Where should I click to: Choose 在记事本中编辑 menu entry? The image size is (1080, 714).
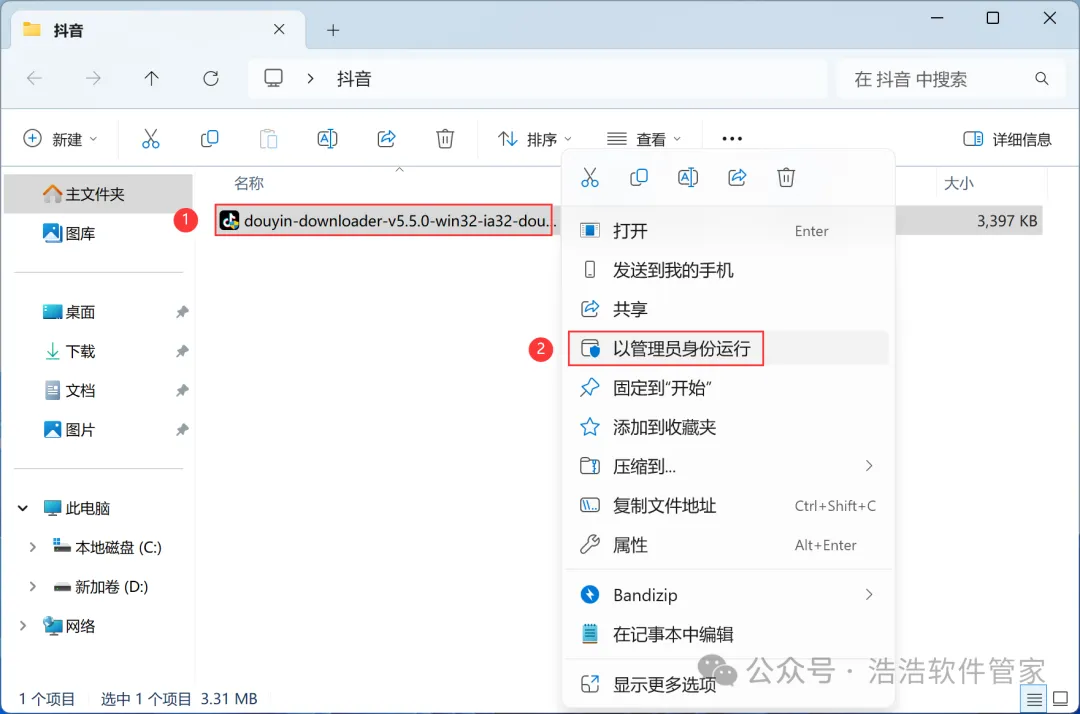coord(728,633)
